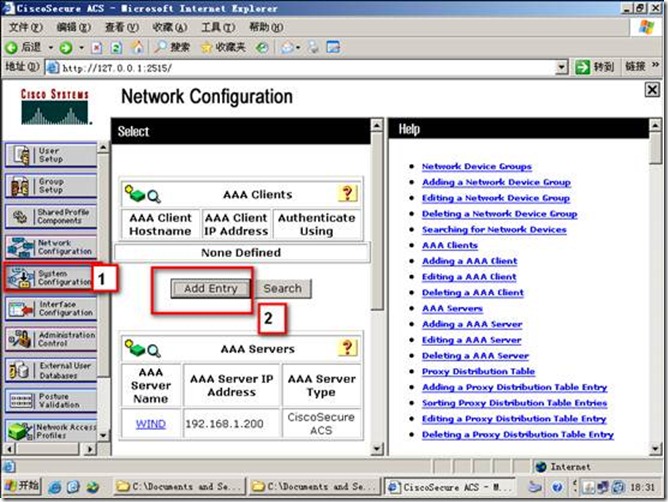Open Group Setup in the sidebar
The image size is (668, 502).
pos(51,185)
